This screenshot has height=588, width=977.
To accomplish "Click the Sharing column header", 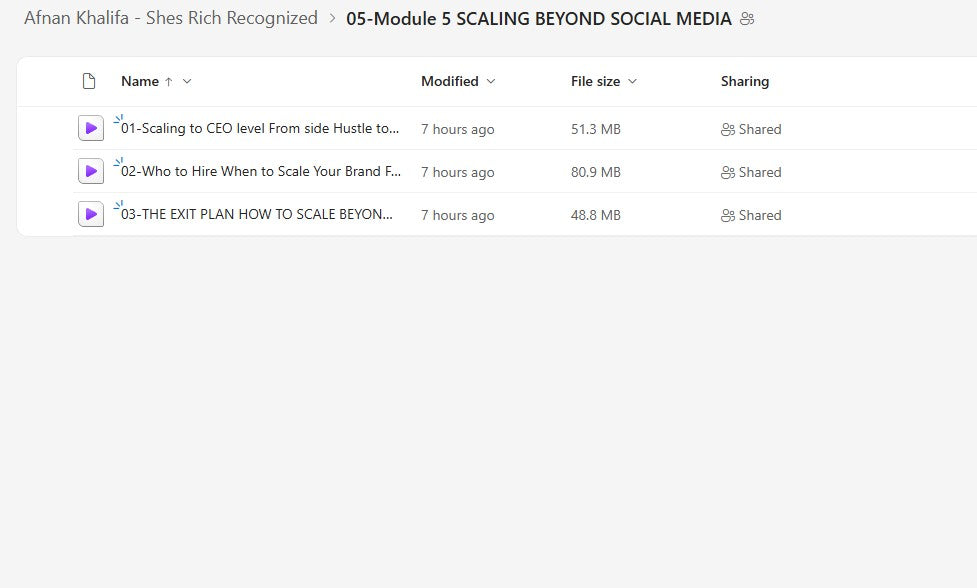I will (x=744, y=81).
